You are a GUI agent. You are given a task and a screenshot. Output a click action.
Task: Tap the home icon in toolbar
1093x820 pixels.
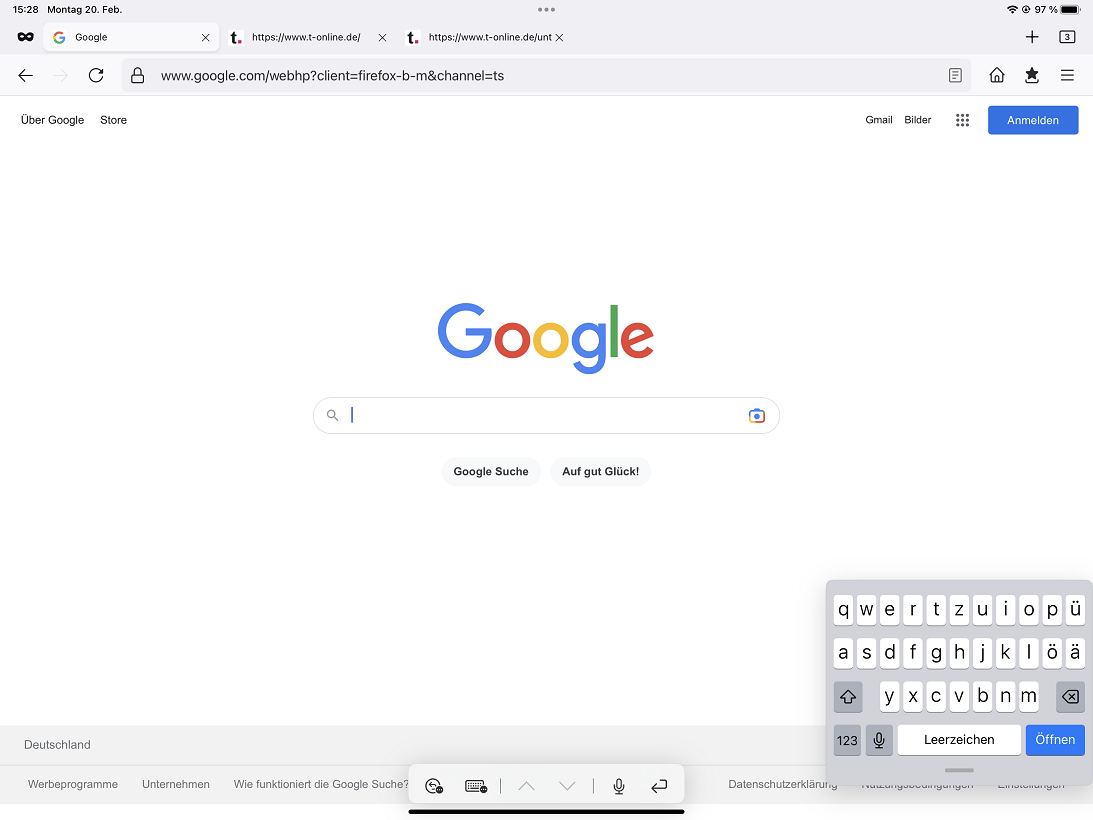point(997,75)
